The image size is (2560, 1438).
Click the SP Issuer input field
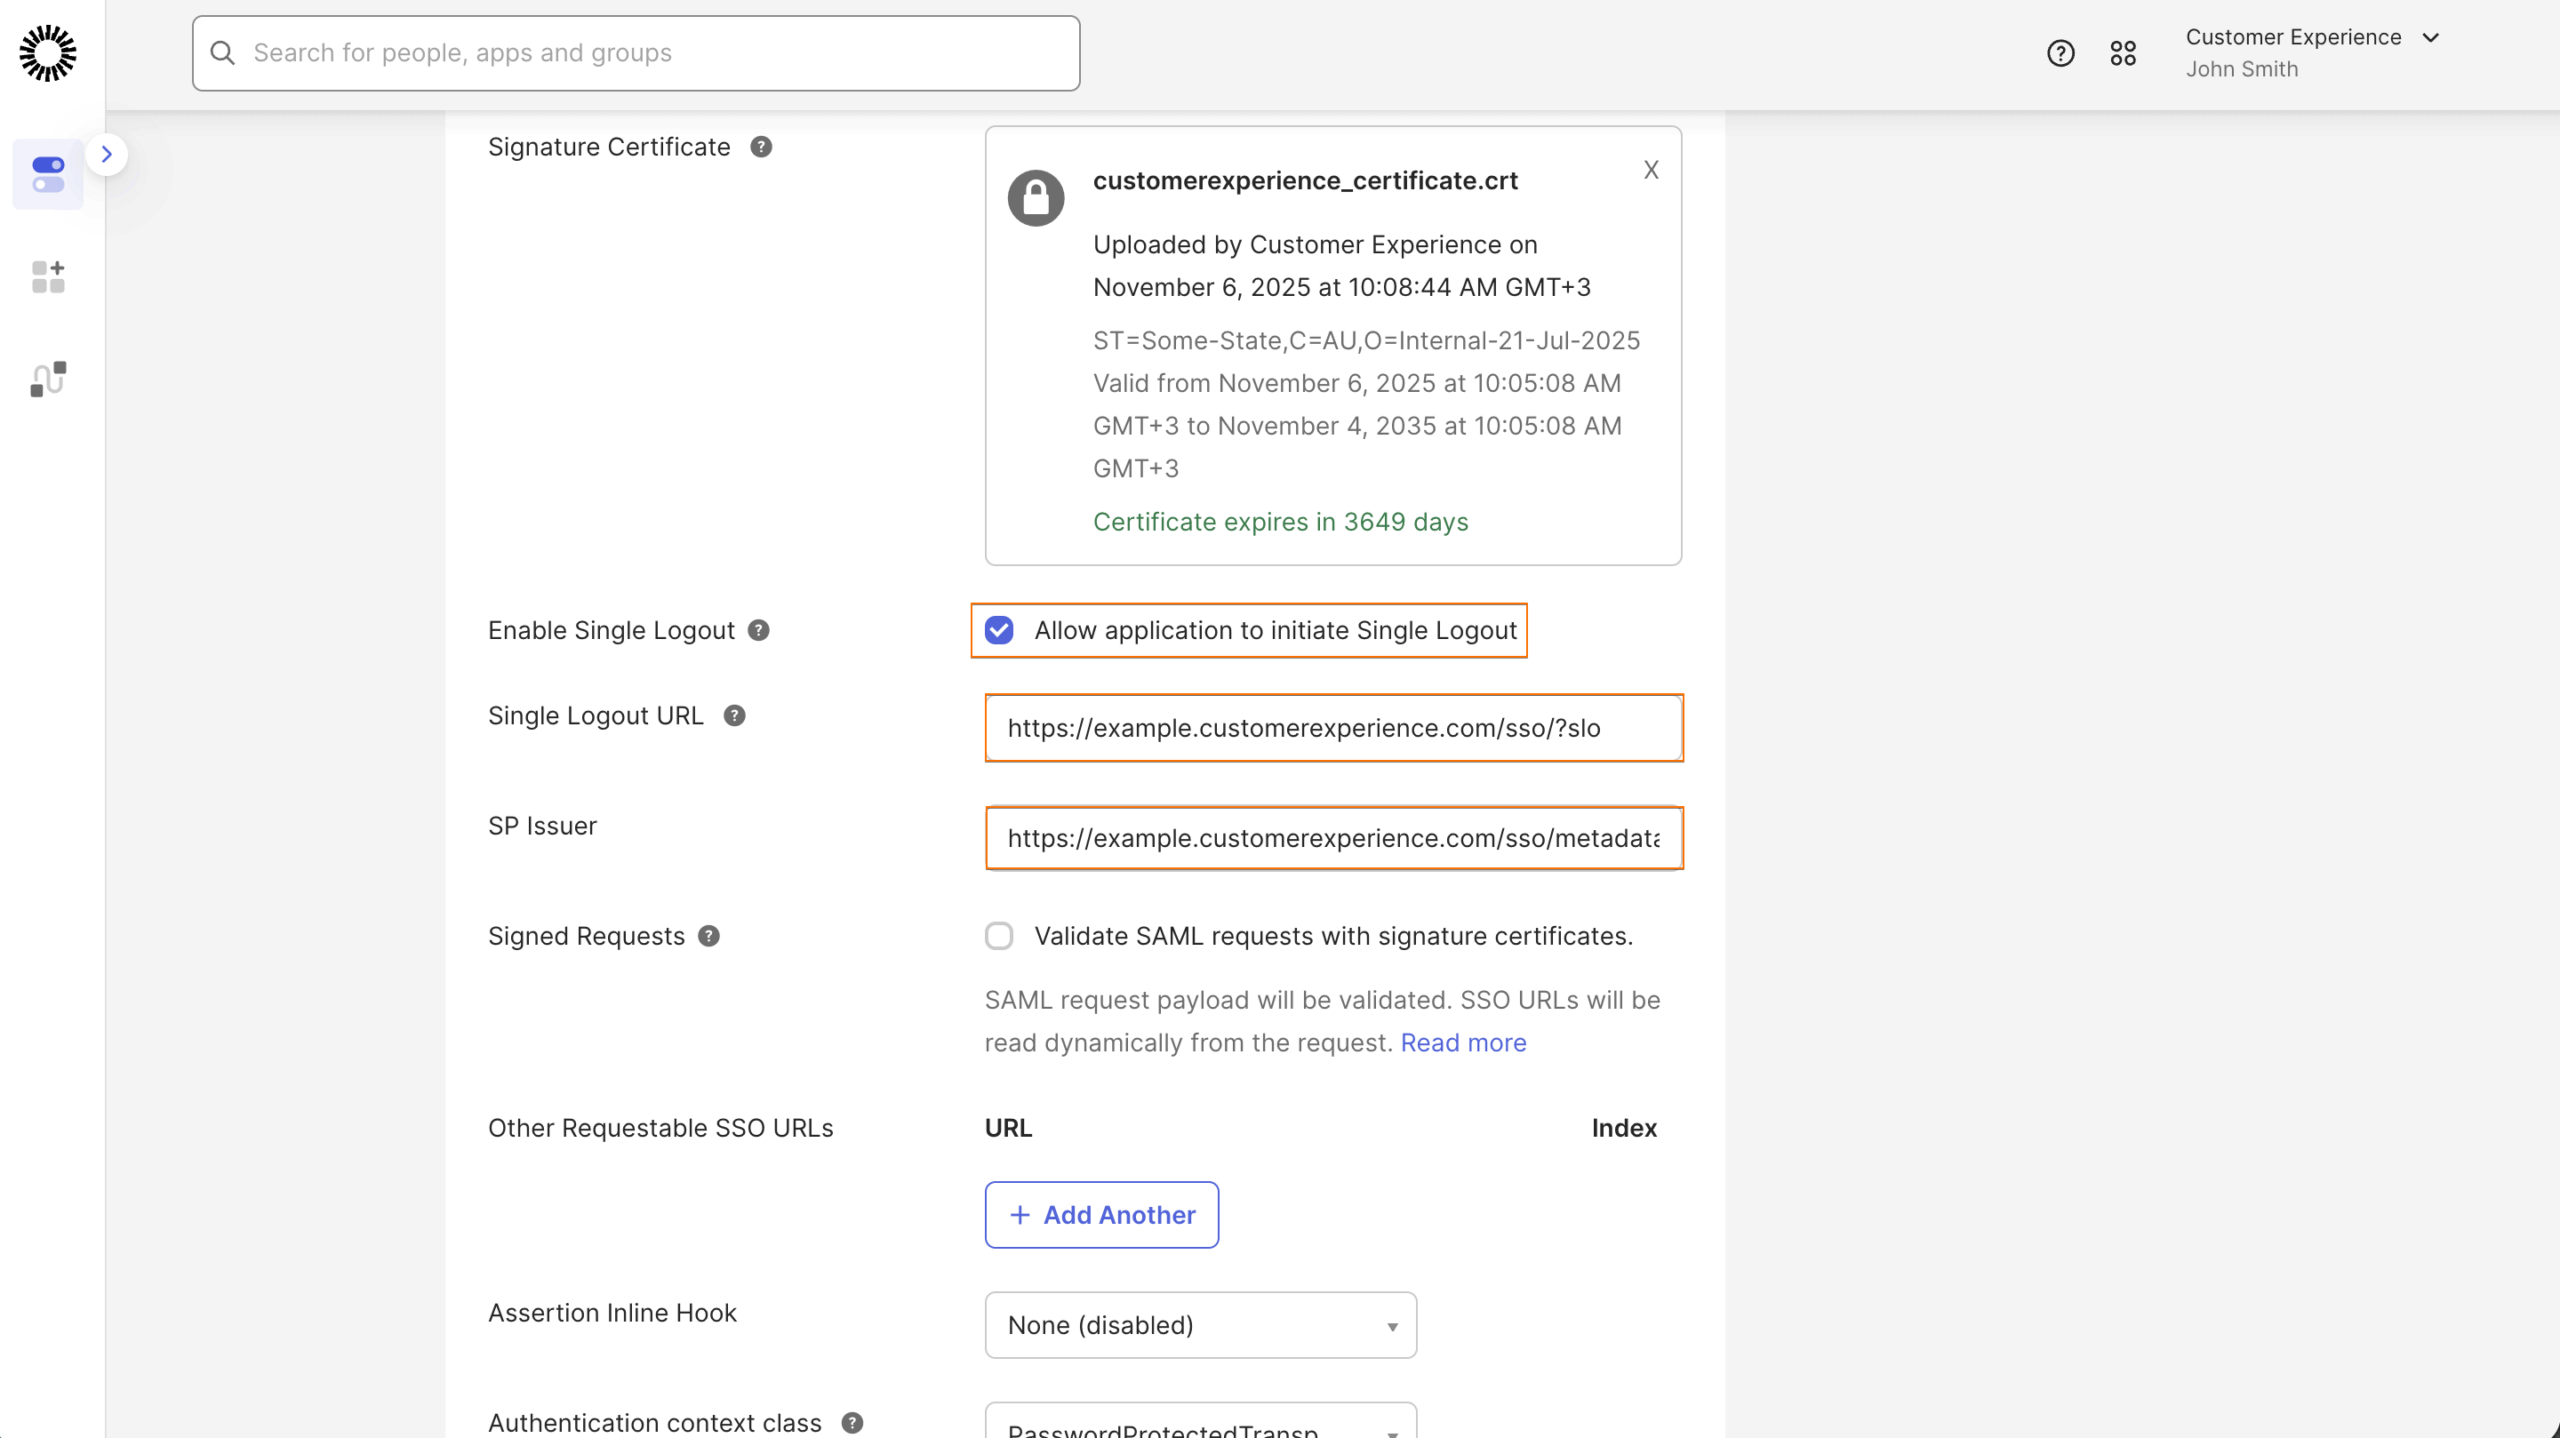[1332, 838]
